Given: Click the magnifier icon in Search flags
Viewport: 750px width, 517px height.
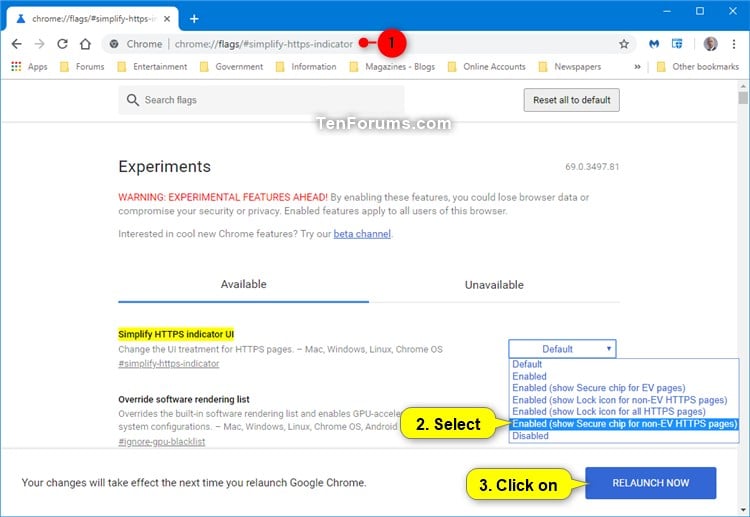Looking at the screenshot, I should click(132, 100).
